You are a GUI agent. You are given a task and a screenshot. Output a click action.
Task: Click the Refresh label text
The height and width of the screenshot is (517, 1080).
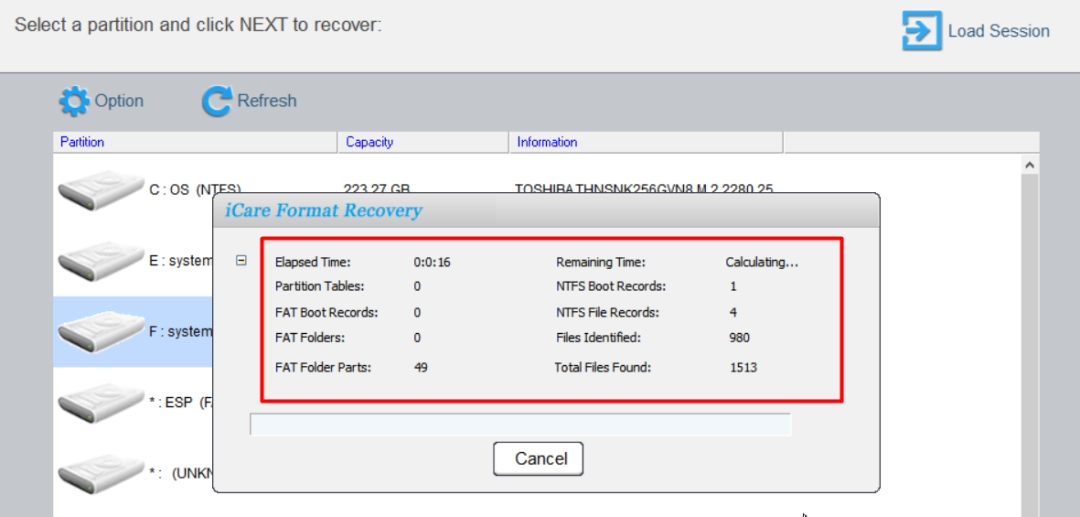(267, 101)
